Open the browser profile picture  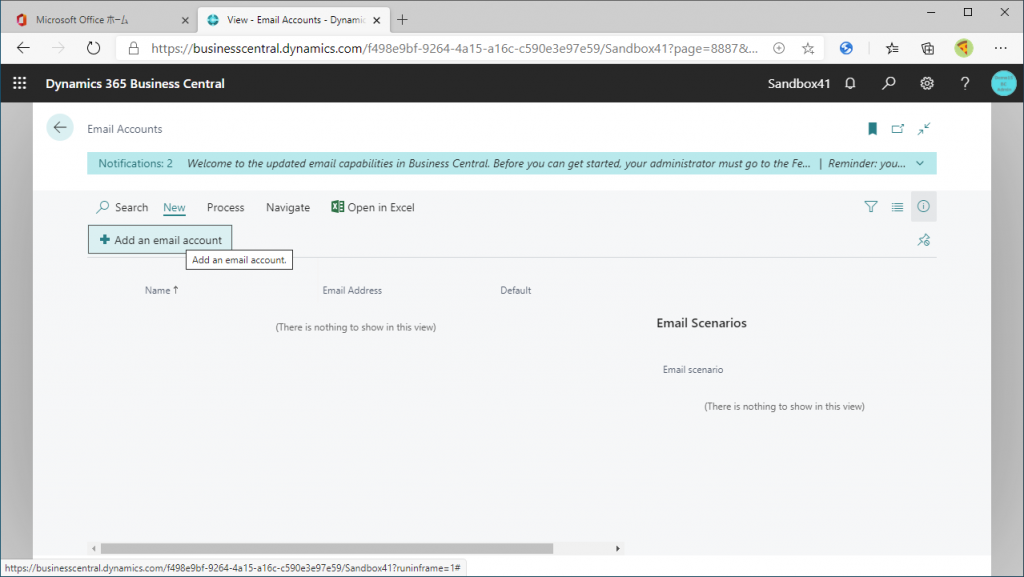963,48
